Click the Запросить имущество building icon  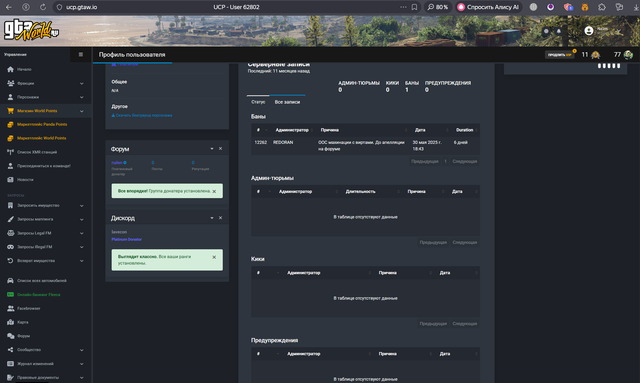(10, 205)
